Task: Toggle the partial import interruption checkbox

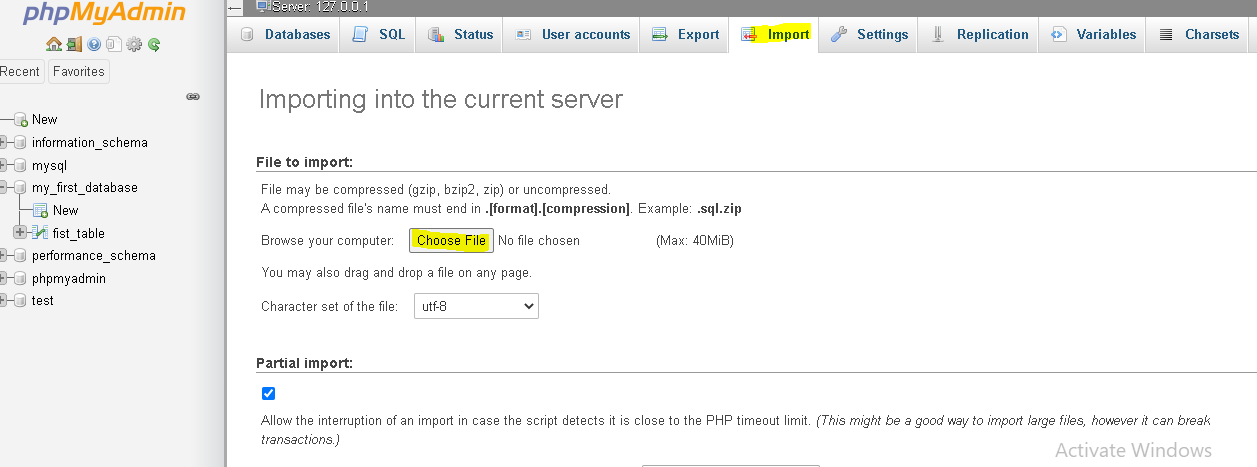Action: click(x=268, y=393)
